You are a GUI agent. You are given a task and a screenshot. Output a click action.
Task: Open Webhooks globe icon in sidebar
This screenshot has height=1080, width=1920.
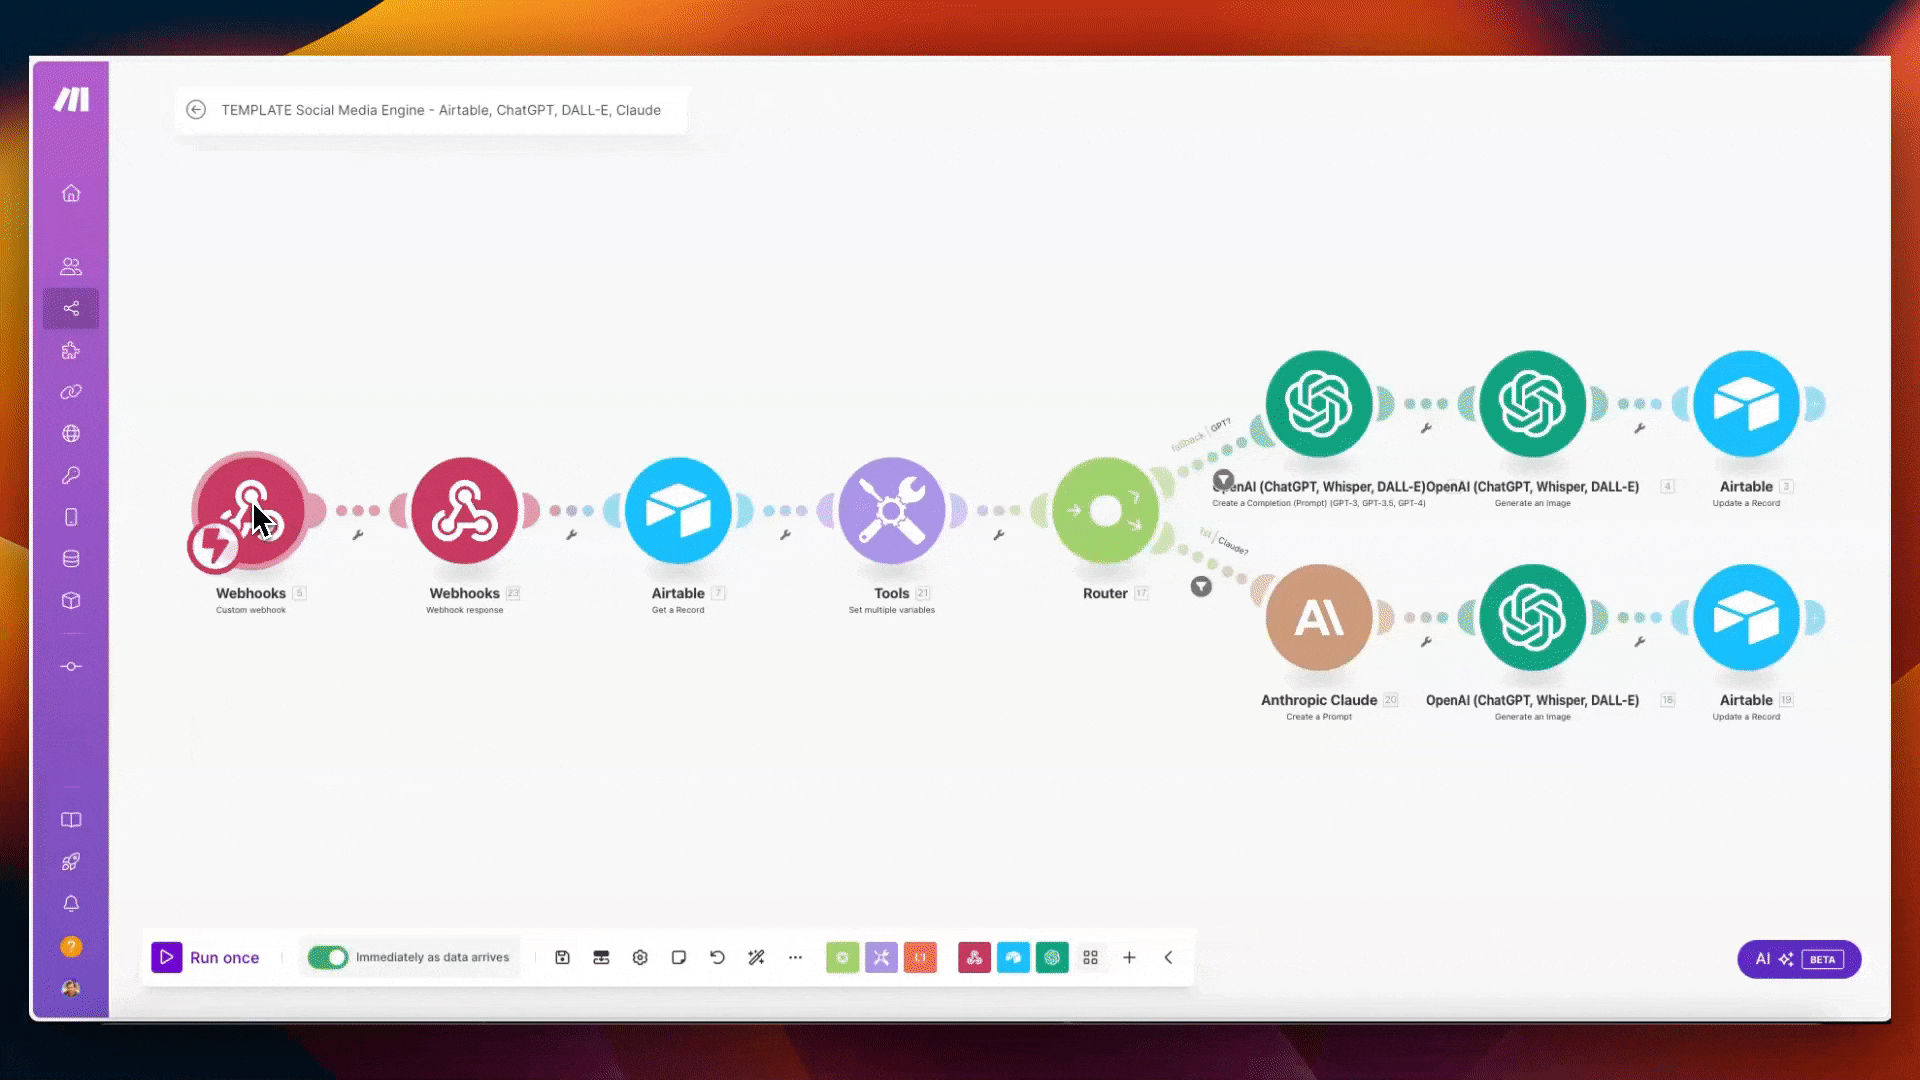71,434
